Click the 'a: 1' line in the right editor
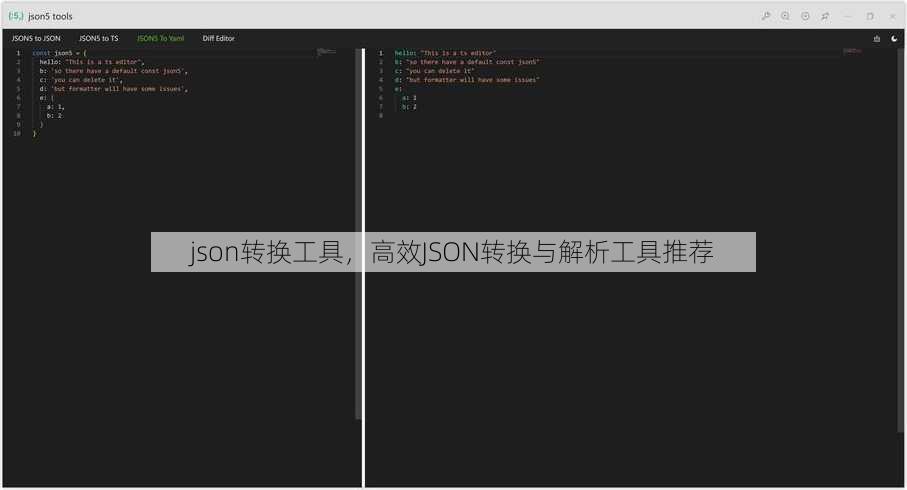The height and width of the screenshot is (490, 907). point(409,98)
